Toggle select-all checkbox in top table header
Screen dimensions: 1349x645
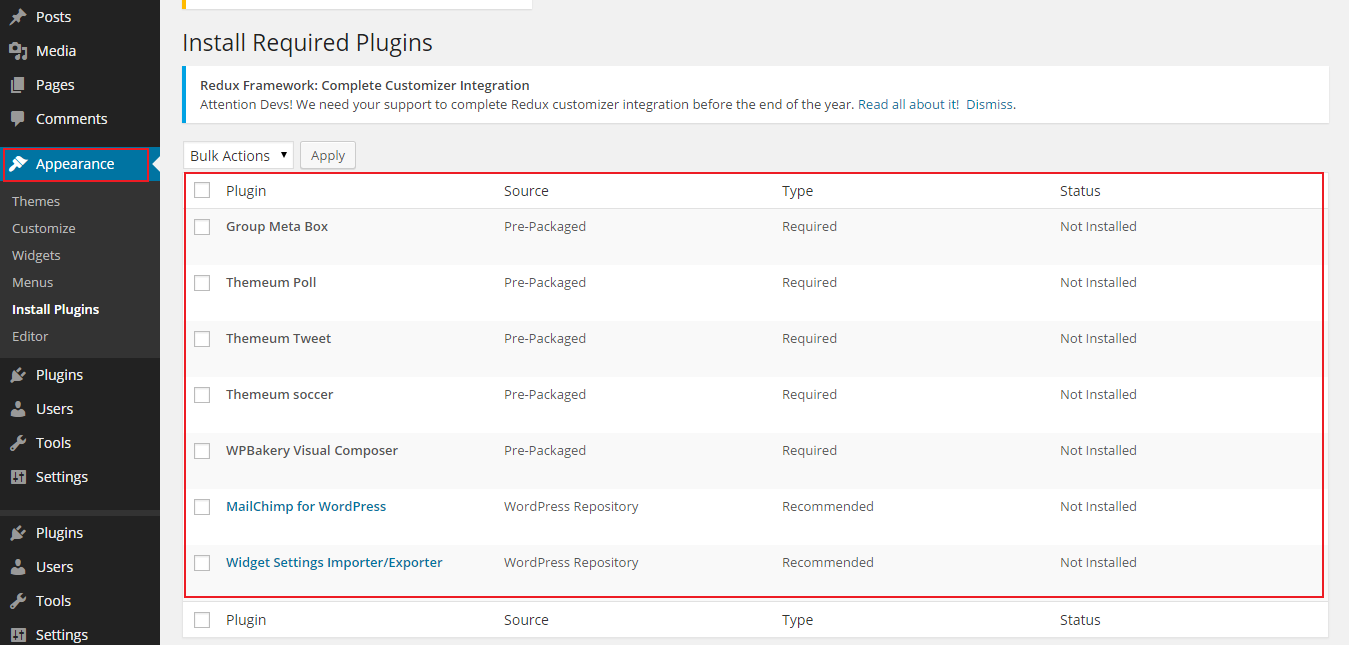[x=202, y=191]
